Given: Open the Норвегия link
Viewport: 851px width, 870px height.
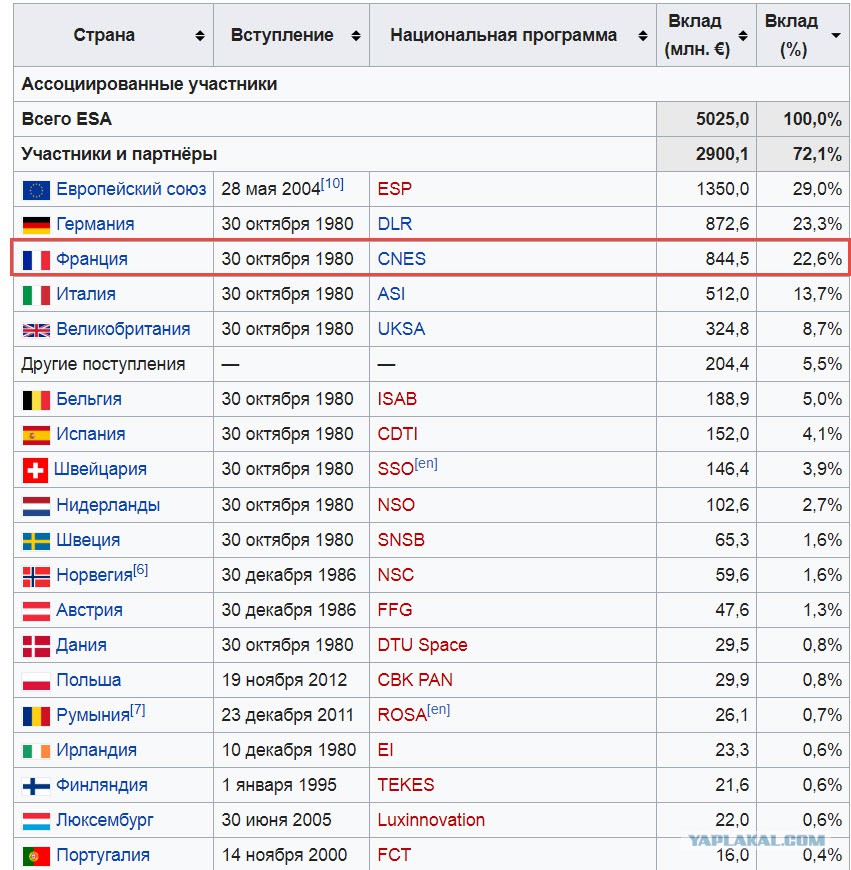Looking at the screenshot, I should (94, 575).
